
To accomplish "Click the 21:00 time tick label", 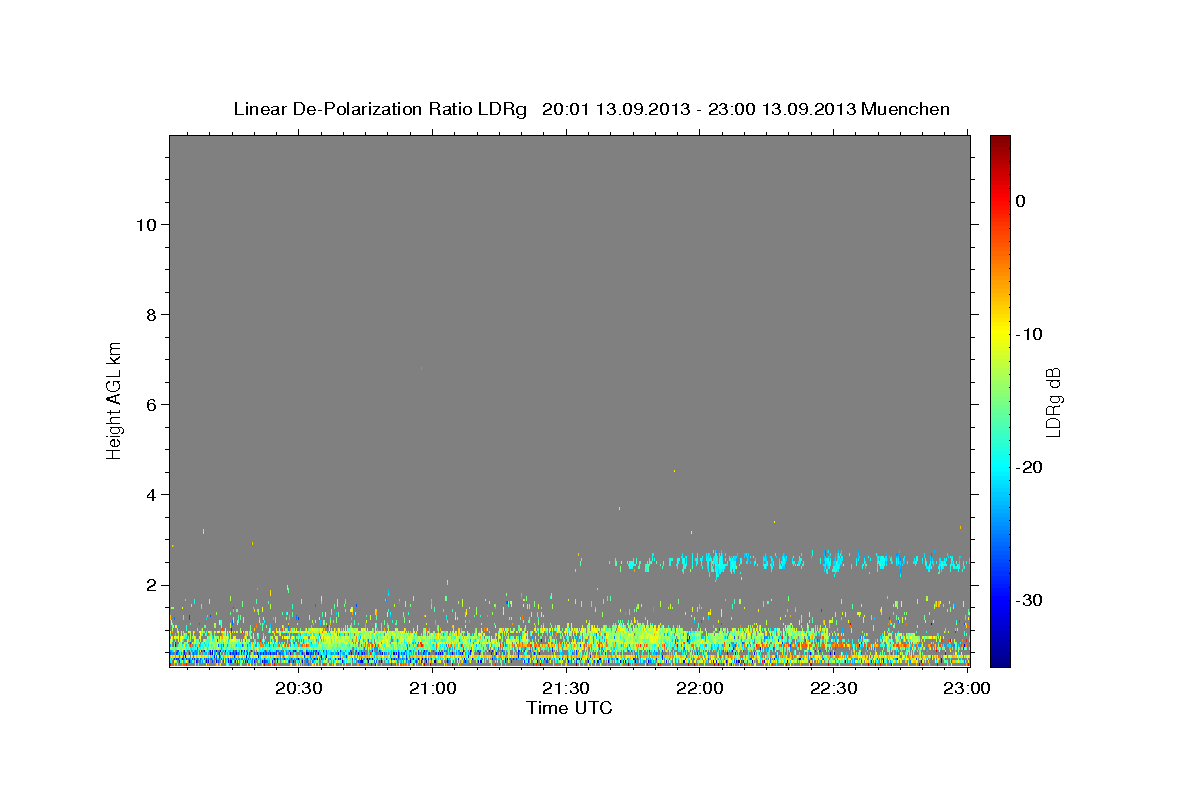I will pos(434,688).
